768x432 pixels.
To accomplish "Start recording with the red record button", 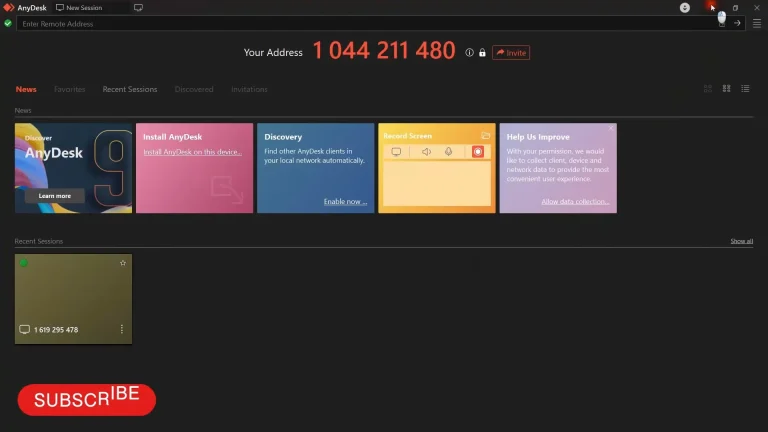I will tap(478, 152).
